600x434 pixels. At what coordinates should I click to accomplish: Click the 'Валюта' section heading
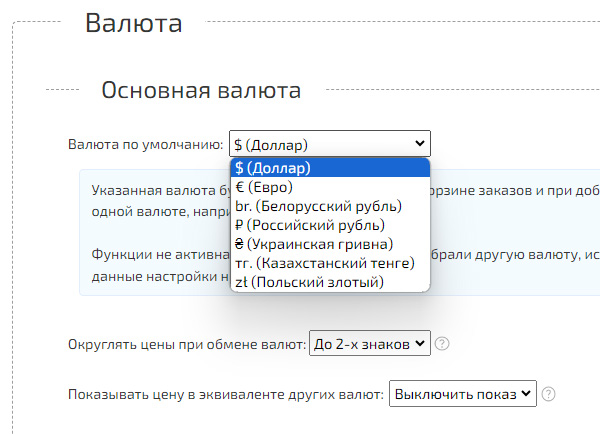click(x=133, y=23)
